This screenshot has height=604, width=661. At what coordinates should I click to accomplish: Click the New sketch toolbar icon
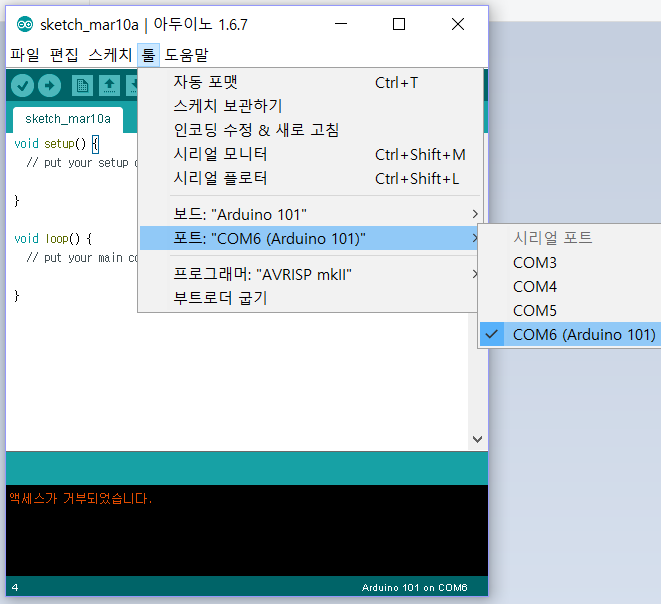[82, 86]
